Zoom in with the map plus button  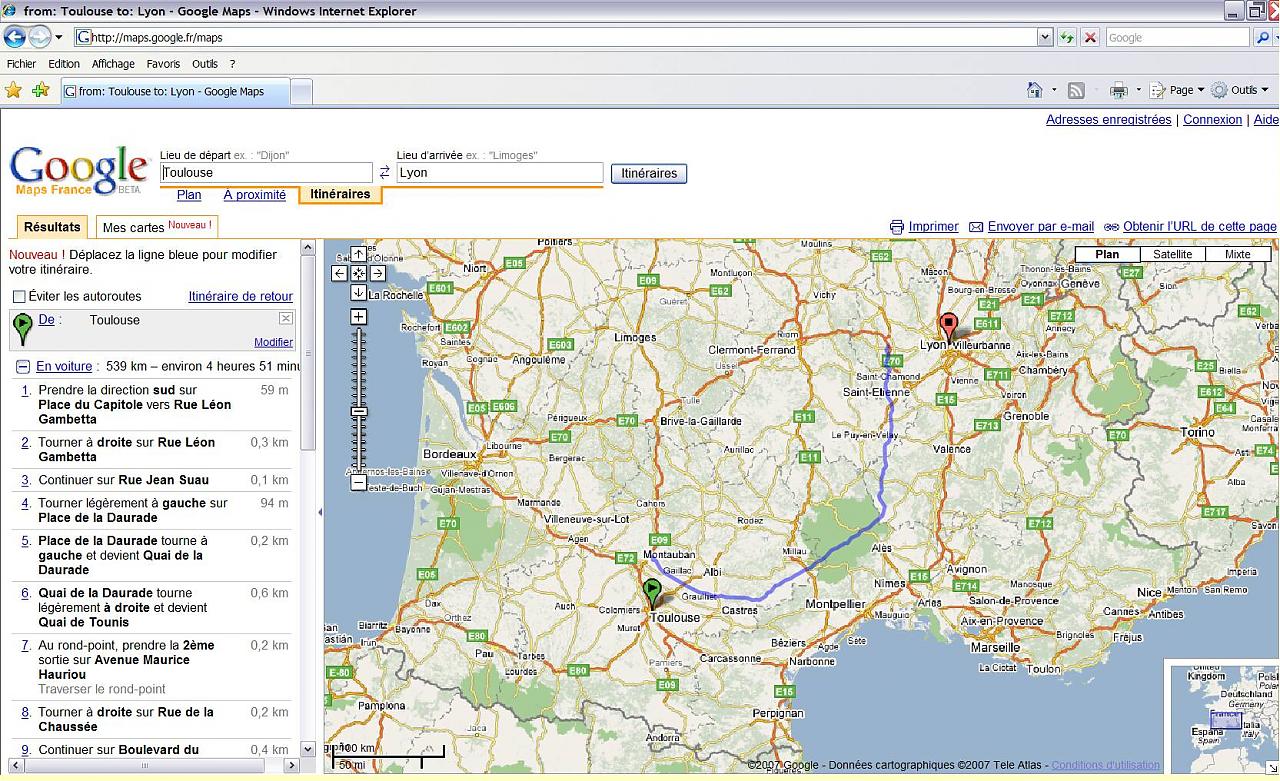358,317
